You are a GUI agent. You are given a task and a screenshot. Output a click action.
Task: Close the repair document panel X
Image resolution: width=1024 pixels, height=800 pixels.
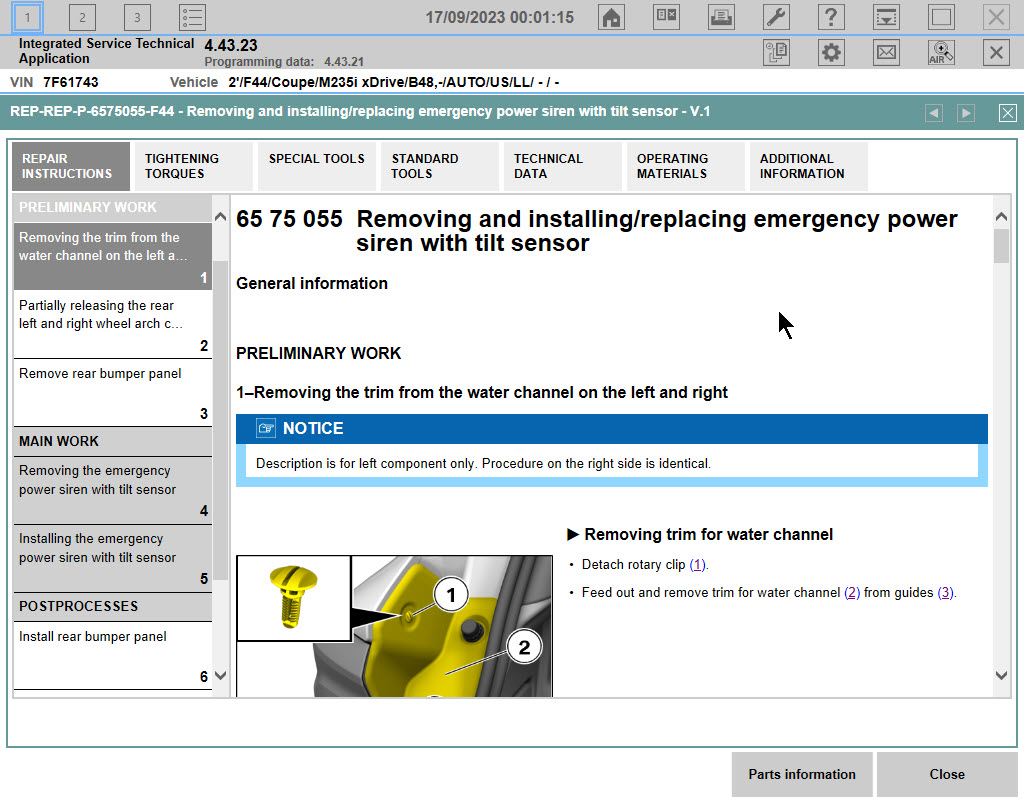coord(1008,113)
